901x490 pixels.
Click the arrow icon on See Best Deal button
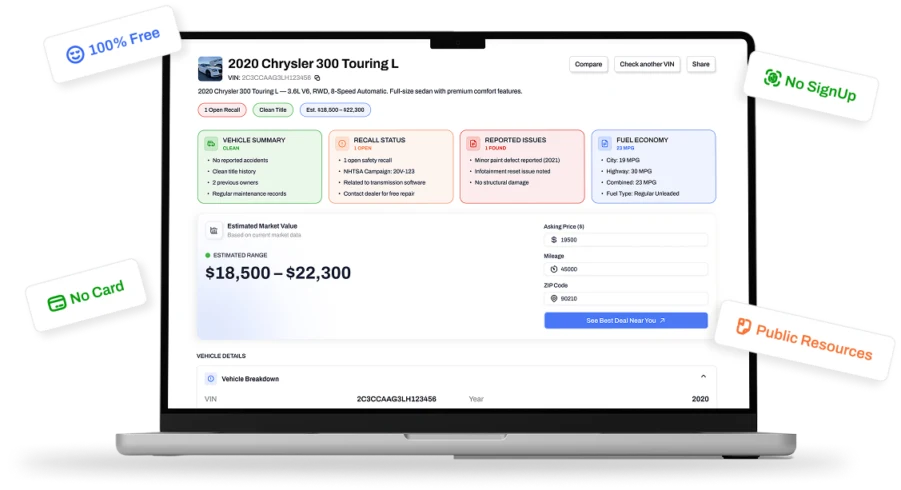click(x=663, y=321)
